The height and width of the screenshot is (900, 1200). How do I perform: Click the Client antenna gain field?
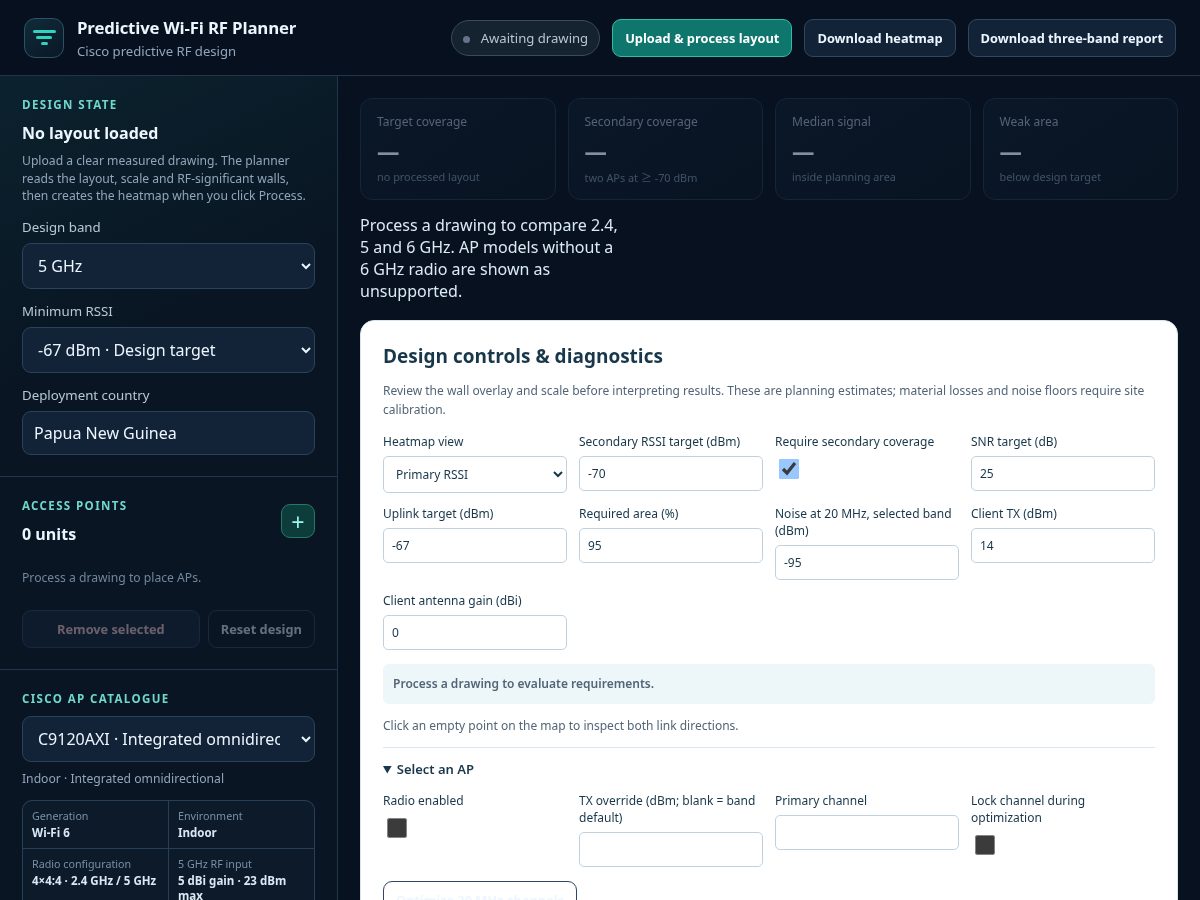pos(475,632)
